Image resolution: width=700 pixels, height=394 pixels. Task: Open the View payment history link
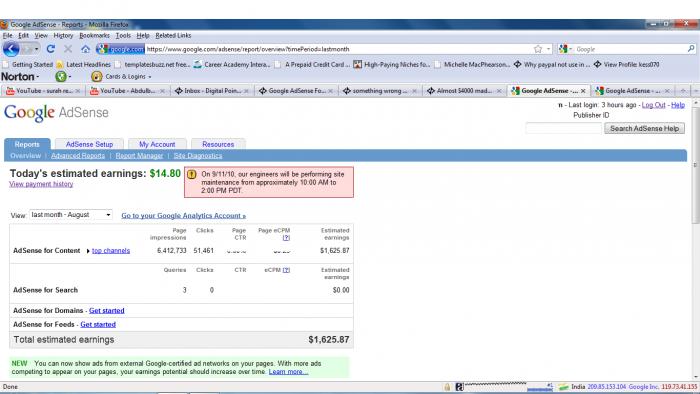[x=41, y=184]
